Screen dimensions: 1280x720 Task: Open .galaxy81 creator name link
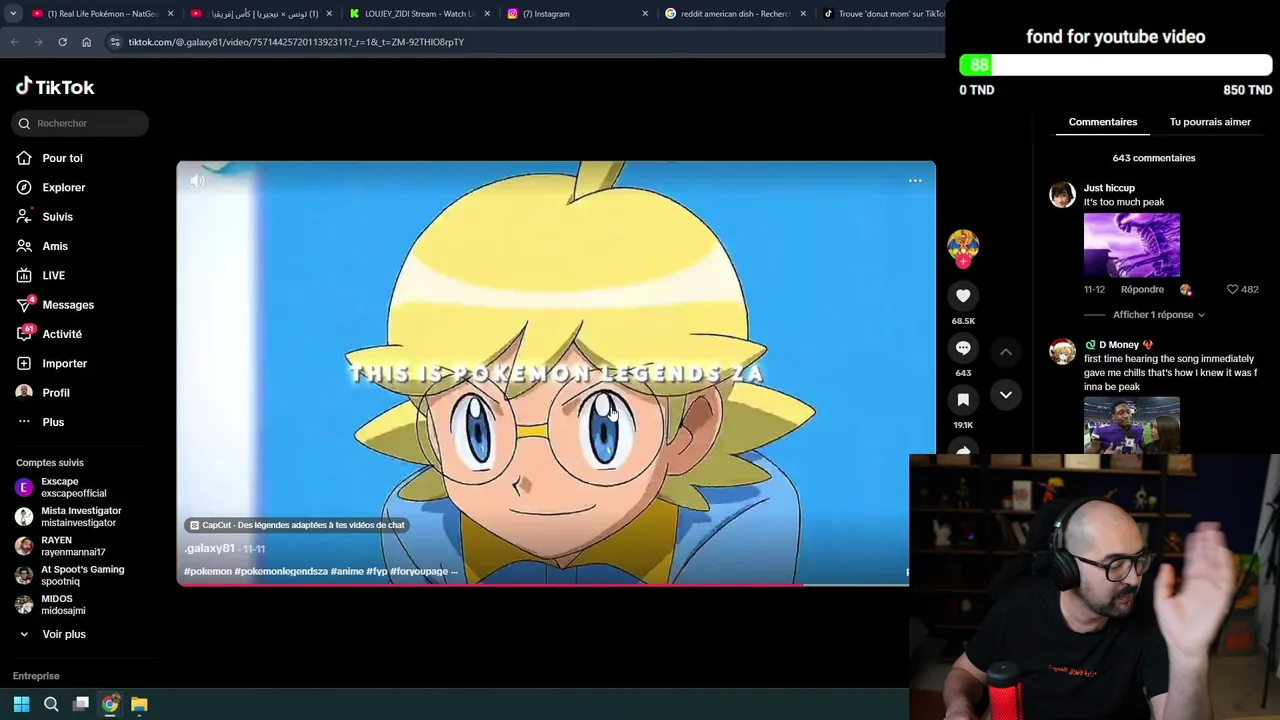point(209,548)
